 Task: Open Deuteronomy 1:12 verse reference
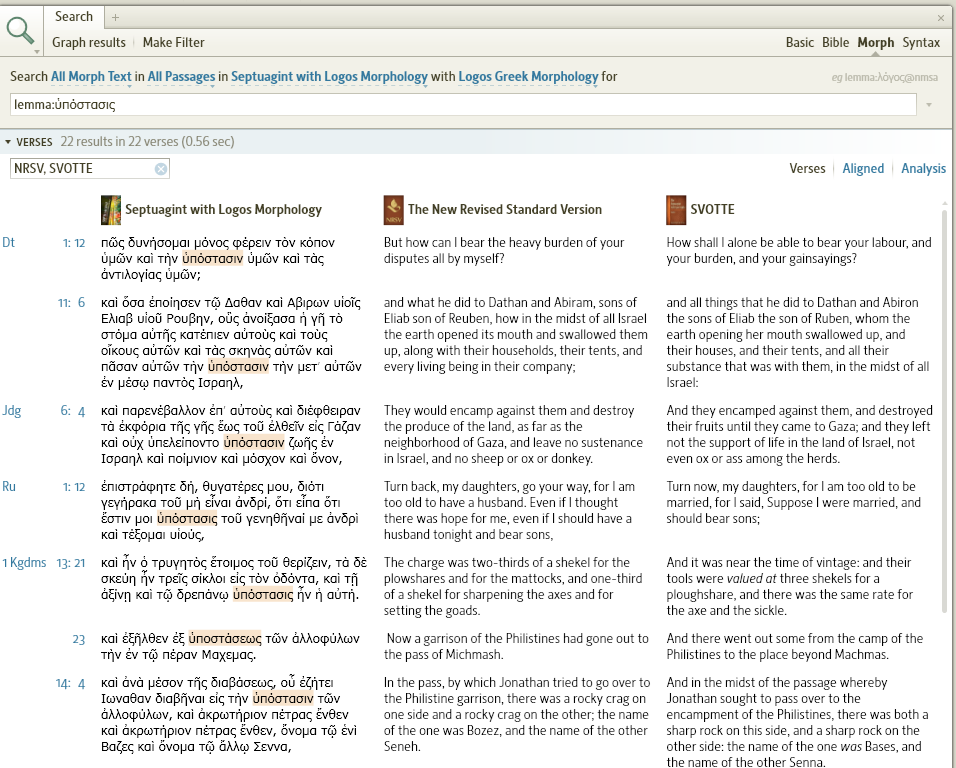pyautogui.click(x=74, y=243)
